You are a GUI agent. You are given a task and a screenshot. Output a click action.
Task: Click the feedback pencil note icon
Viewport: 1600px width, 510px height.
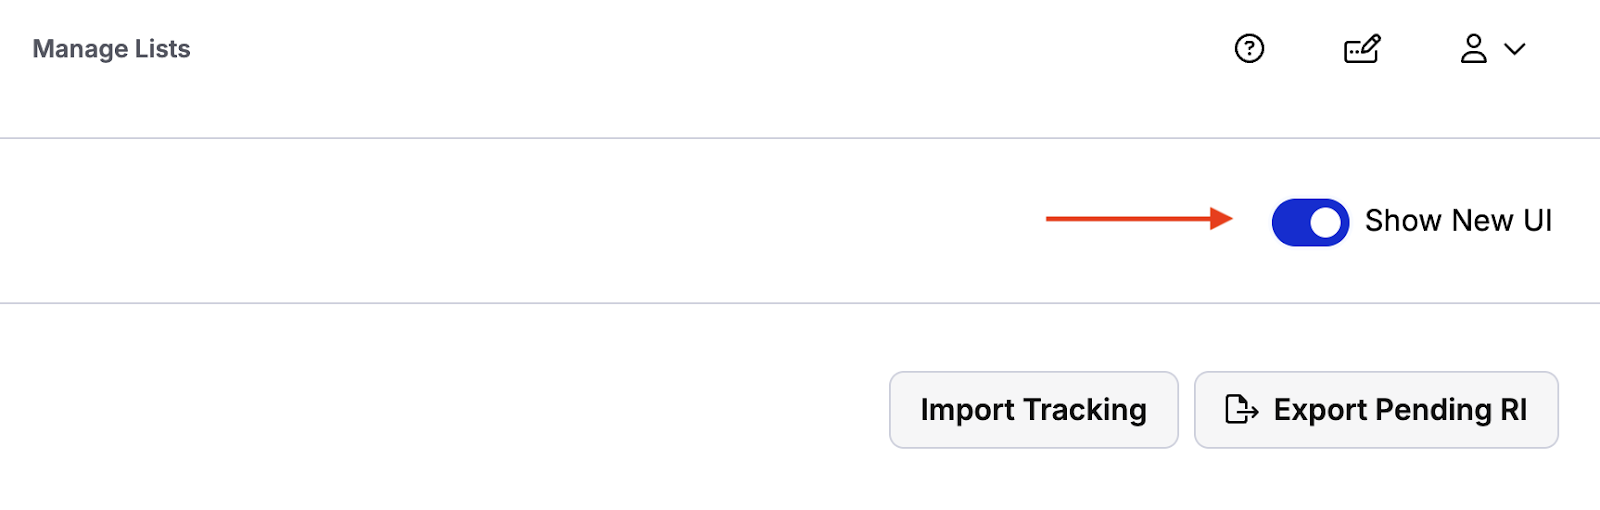1362,48
